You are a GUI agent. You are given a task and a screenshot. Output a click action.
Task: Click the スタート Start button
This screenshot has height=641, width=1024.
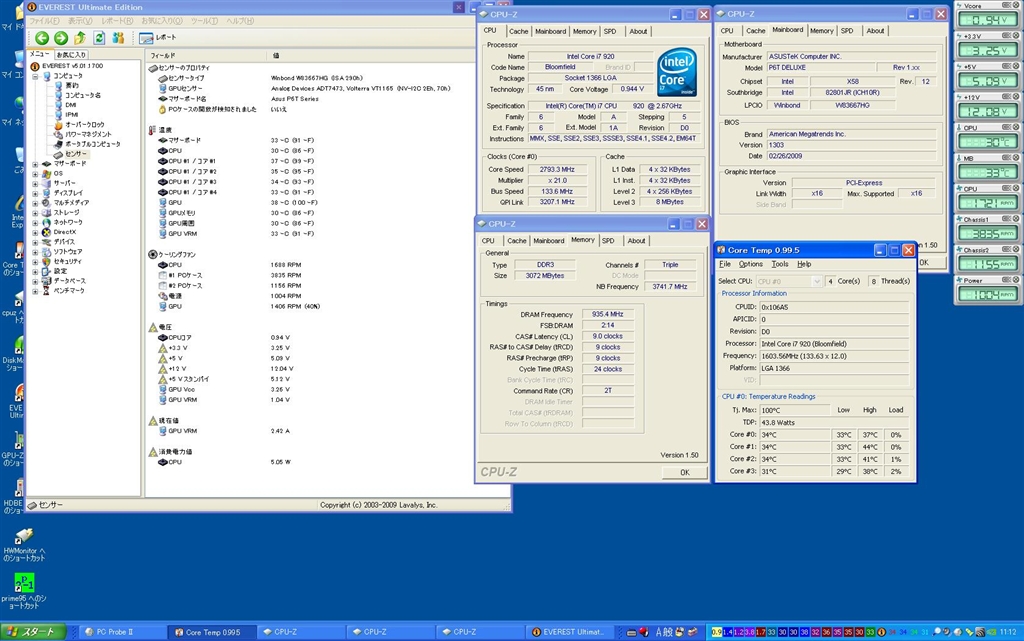coord(34,632)
